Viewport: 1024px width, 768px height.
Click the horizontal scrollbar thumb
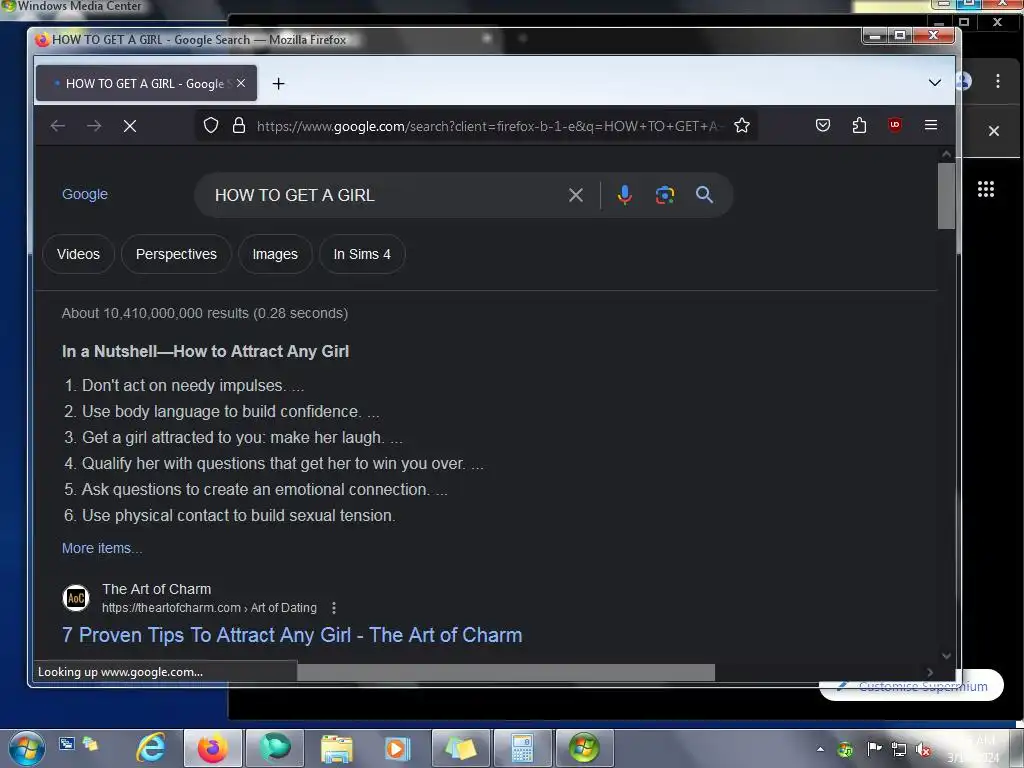tap(505, 672)
